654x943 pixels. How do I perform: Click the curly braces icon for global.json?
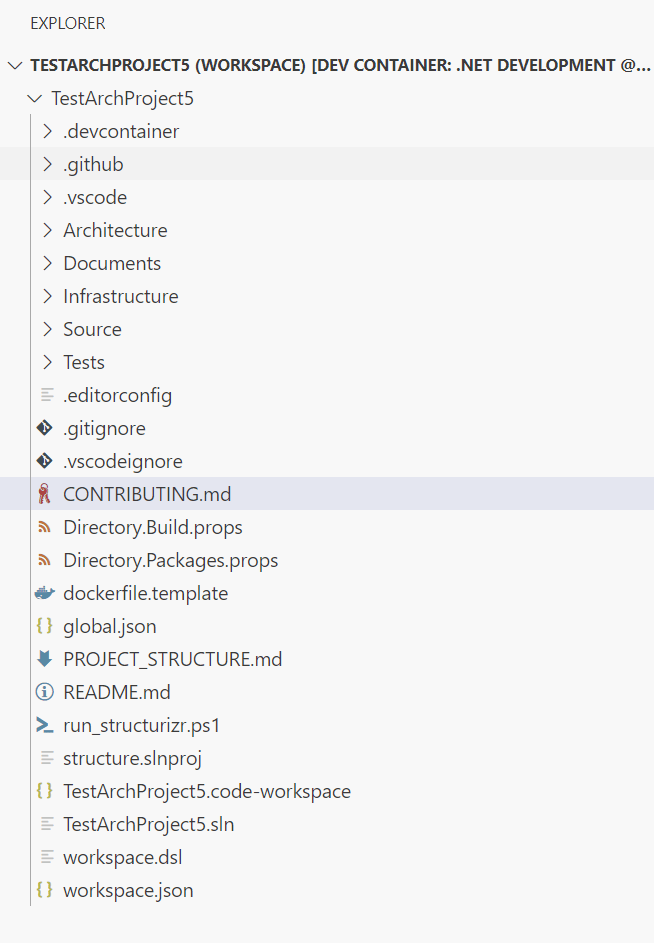44,626
